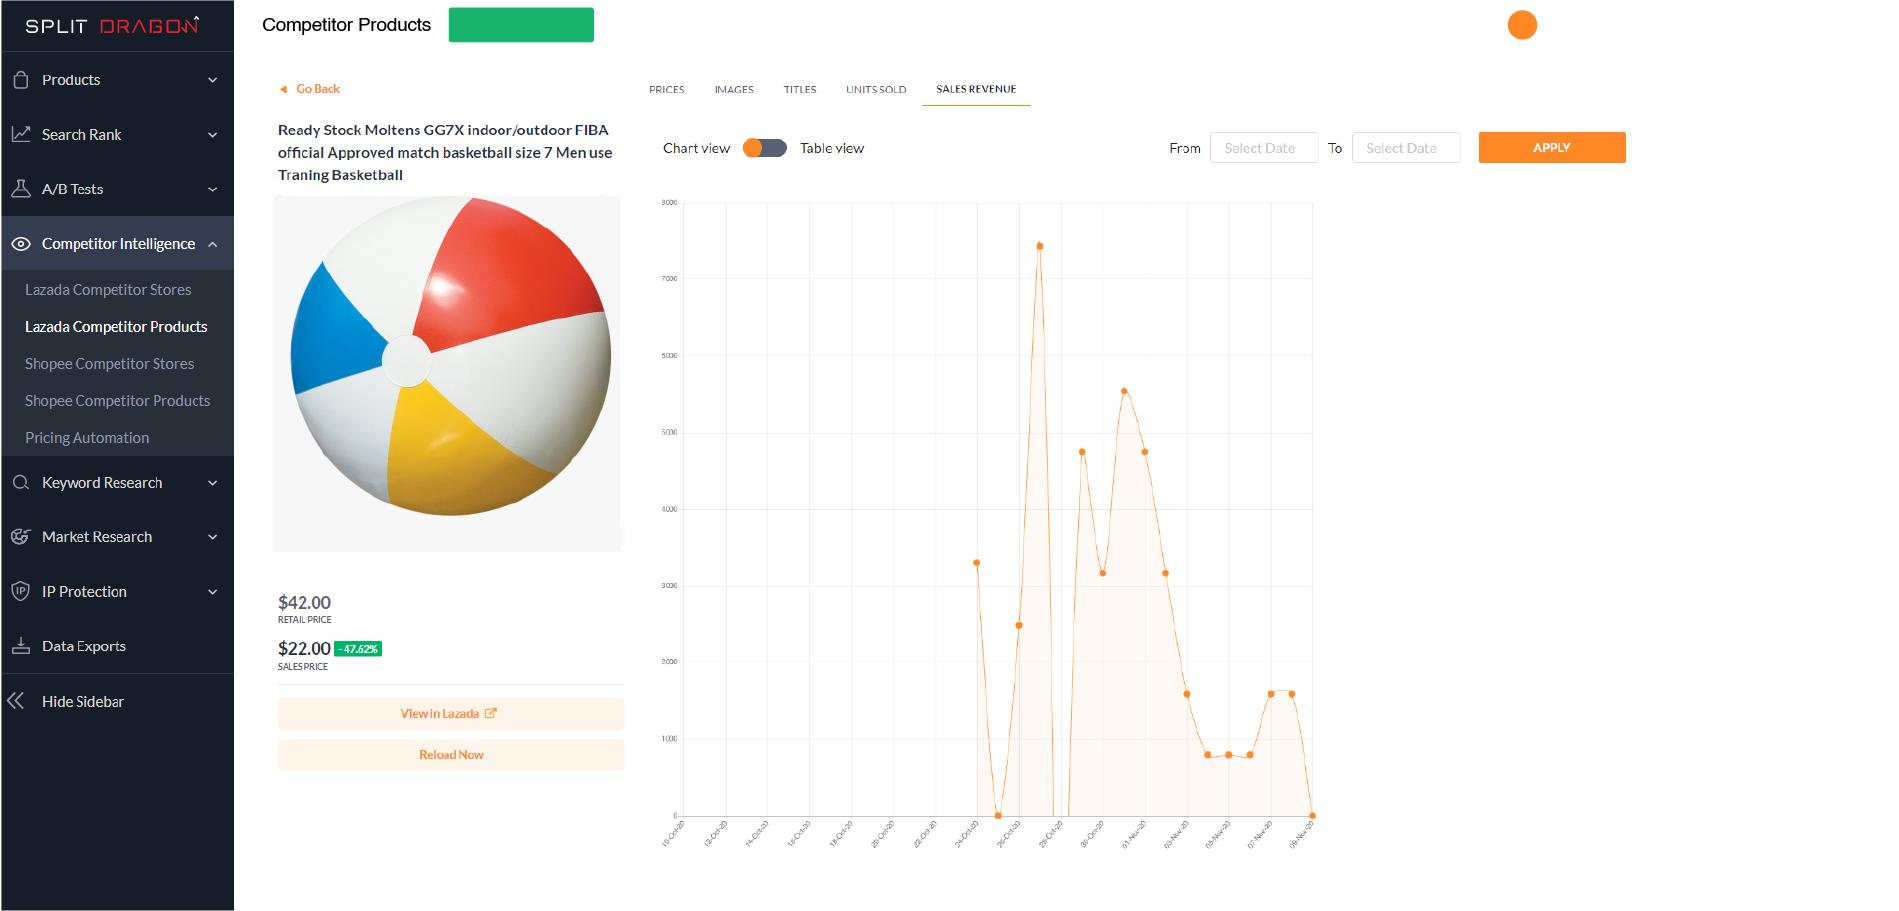Click the Products bag icon in sidebar
1899x911 pixels.
[20, 80]
